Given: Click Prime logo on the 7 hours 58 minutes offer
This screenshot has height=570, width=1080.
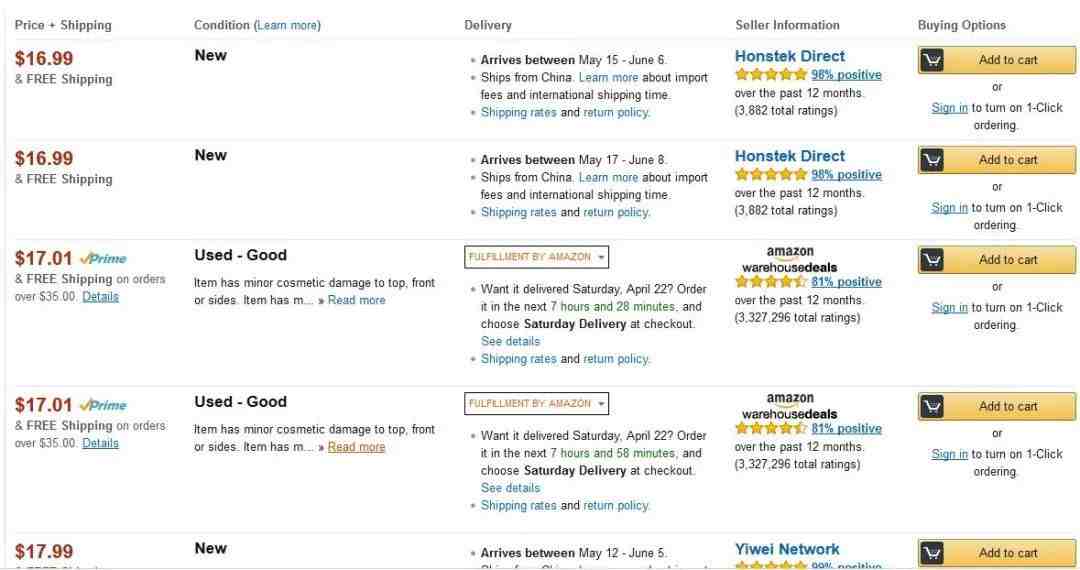Looking at the screenshot, I should coord(103,405).
